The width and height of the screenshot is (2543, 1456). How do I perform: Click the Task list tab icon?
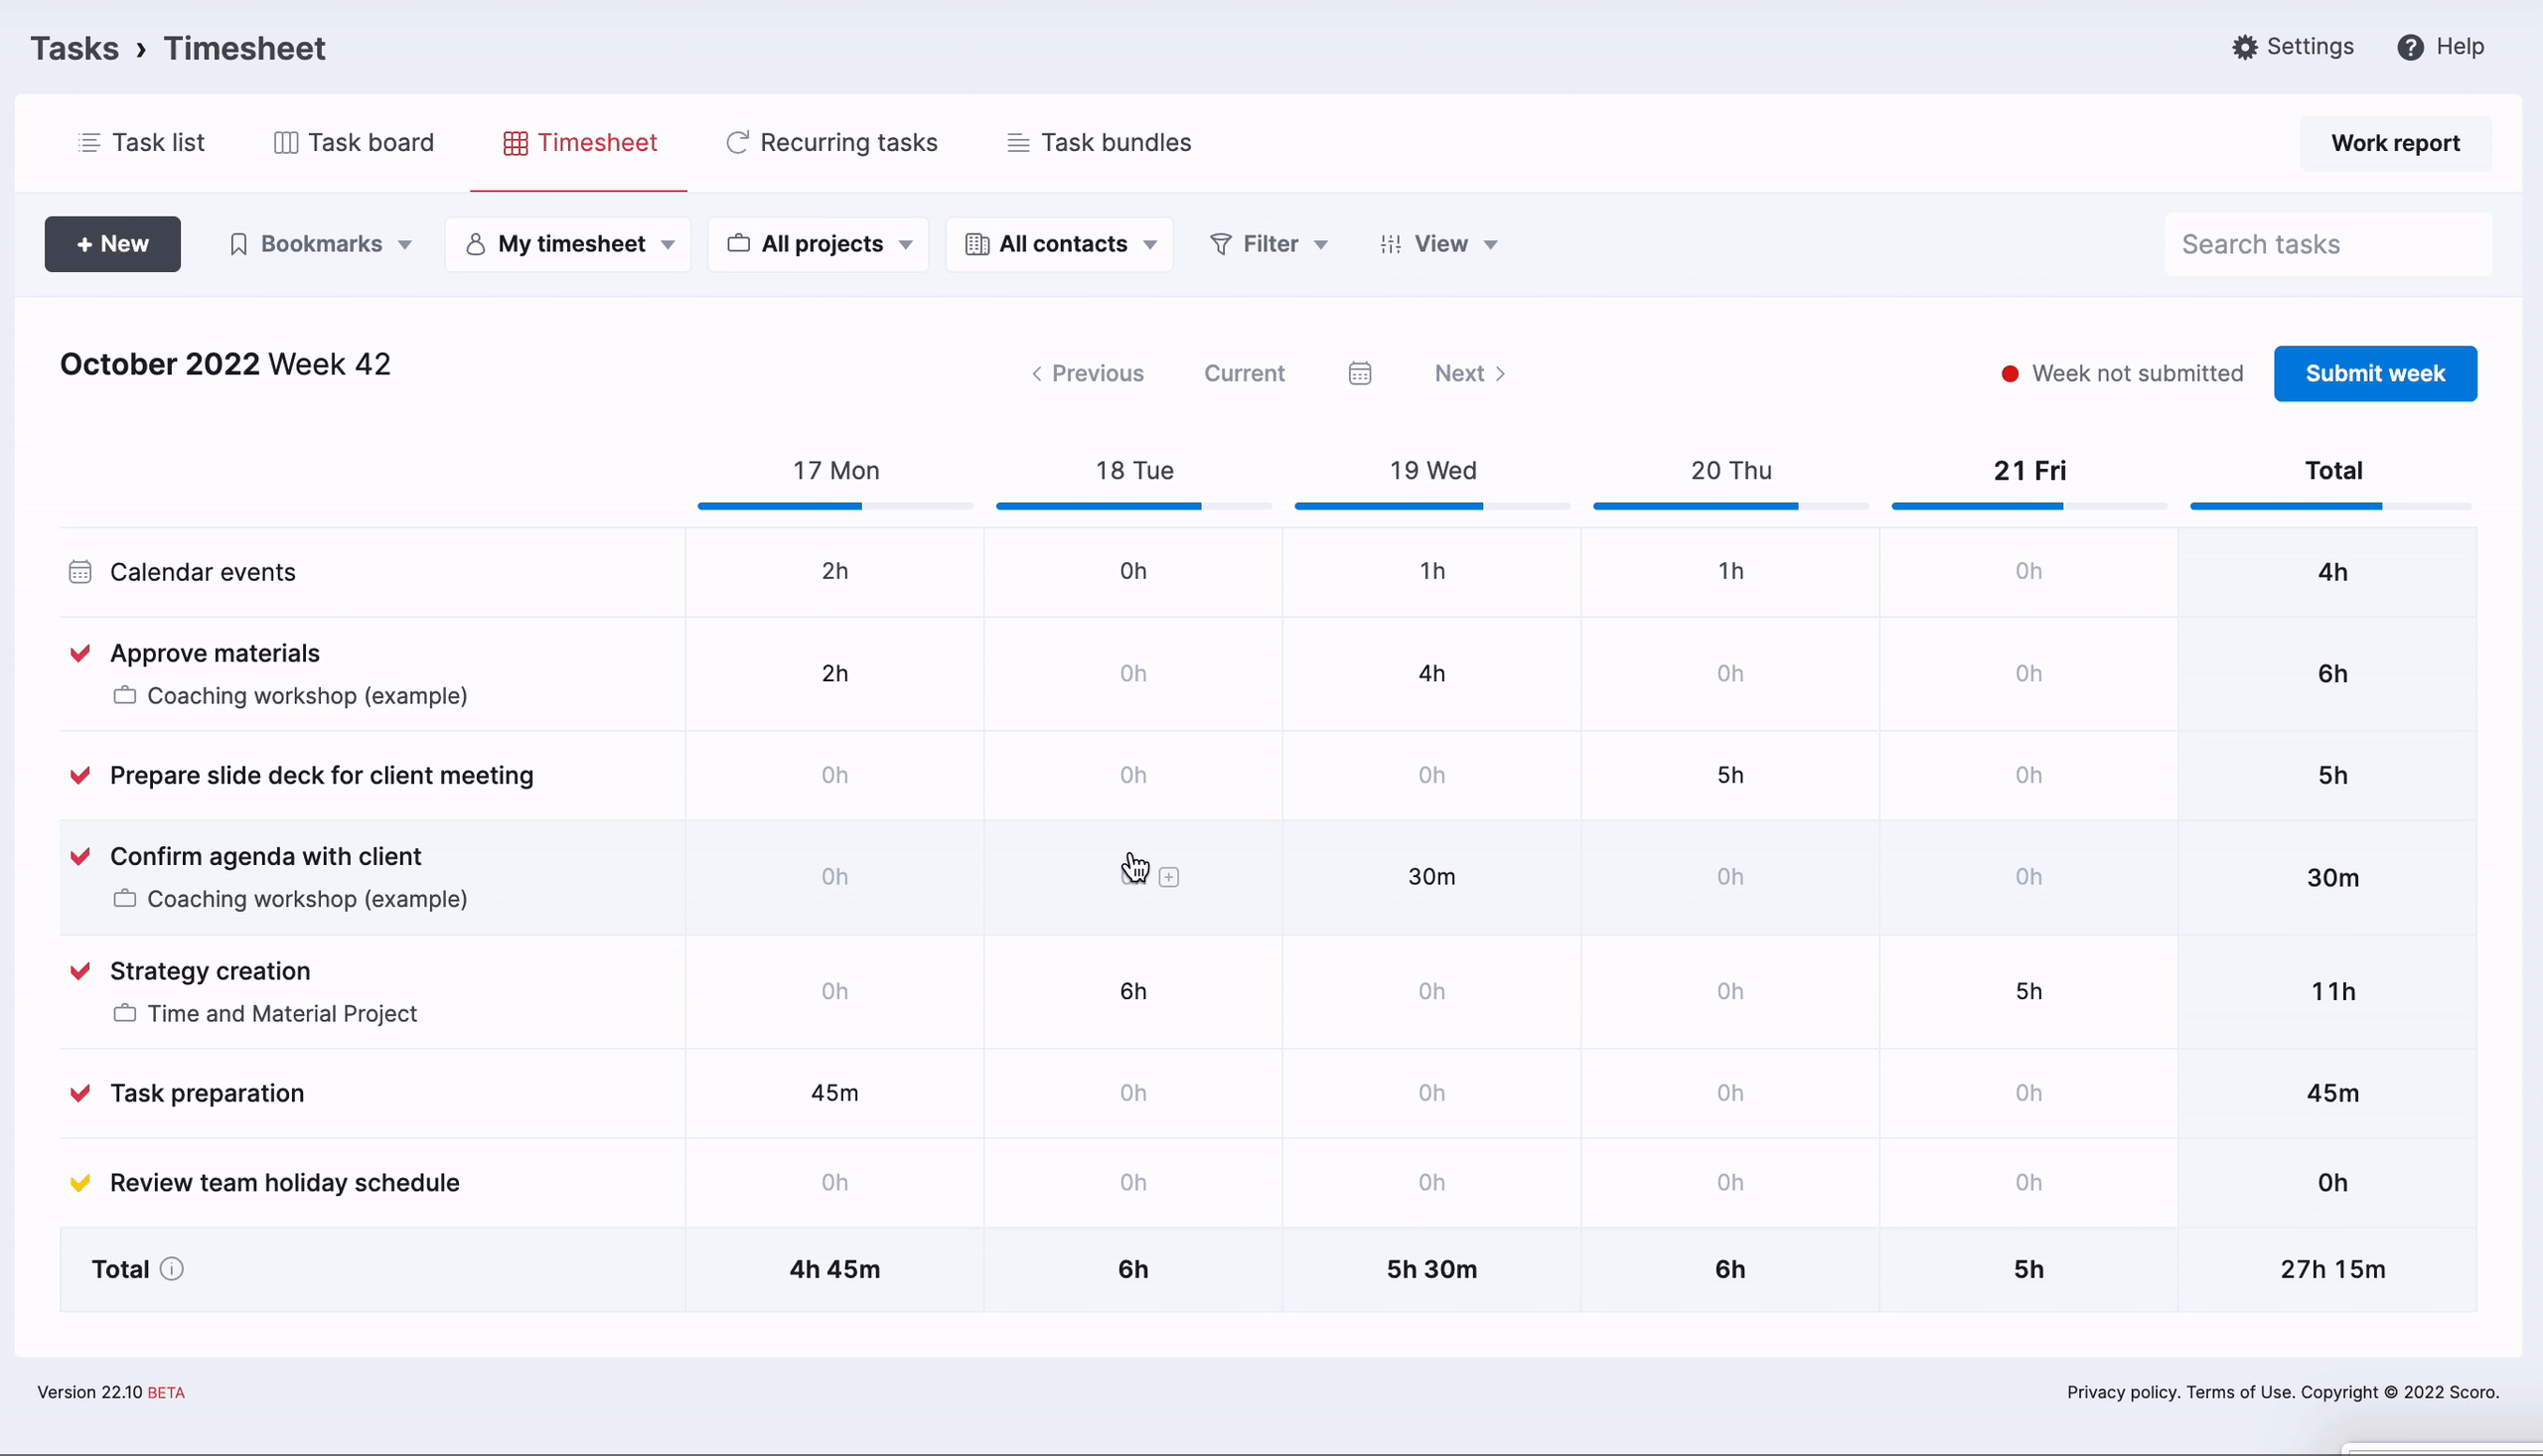[x=87, y=141]
